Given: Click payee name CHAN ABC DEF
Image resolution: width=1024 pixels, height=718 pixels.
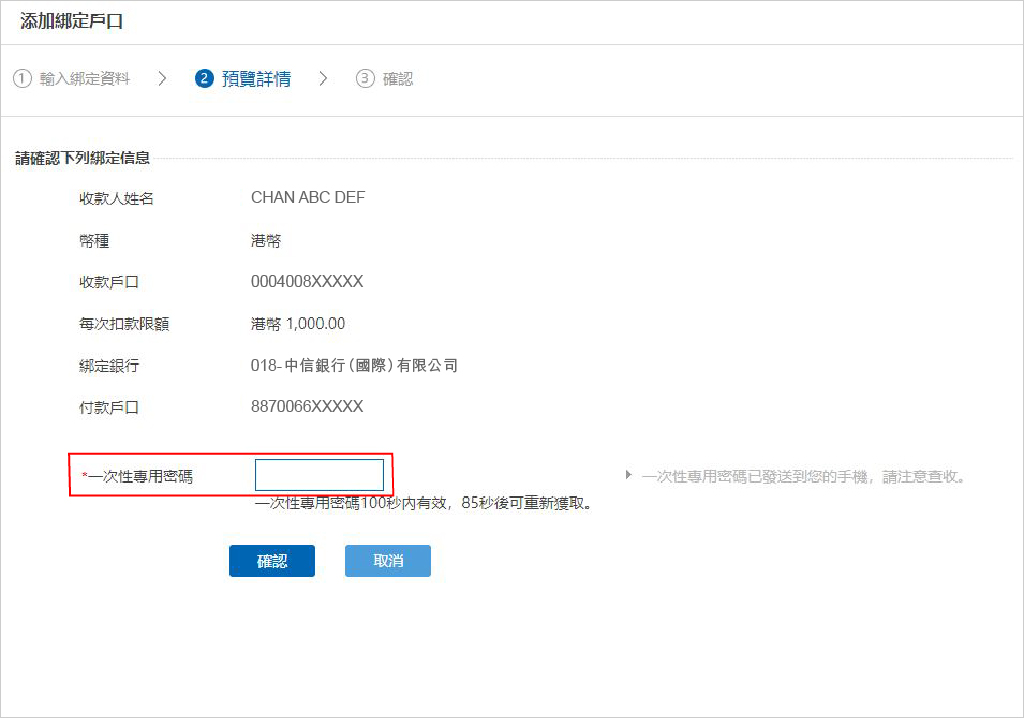Looking at the screenshot, I should [x=308, y=197].
